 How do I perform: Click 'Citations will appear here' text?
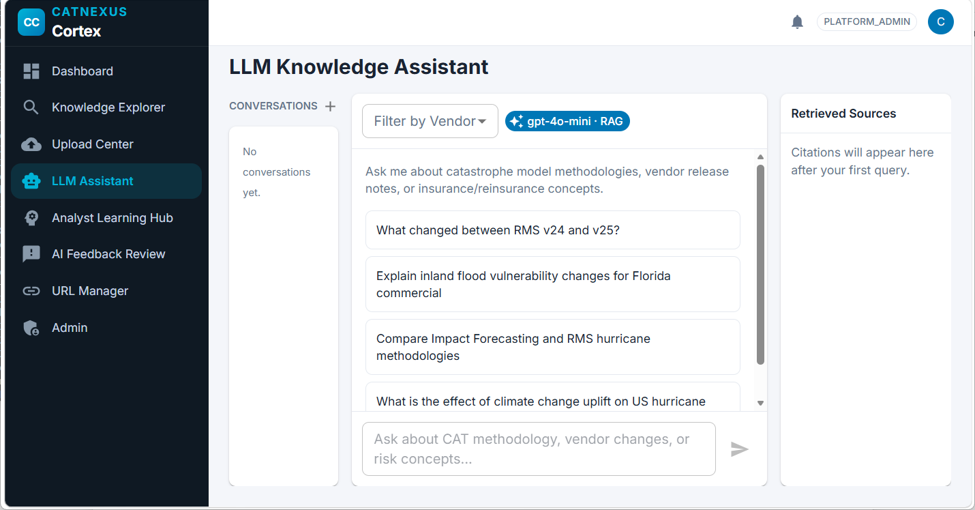(862, 162)
